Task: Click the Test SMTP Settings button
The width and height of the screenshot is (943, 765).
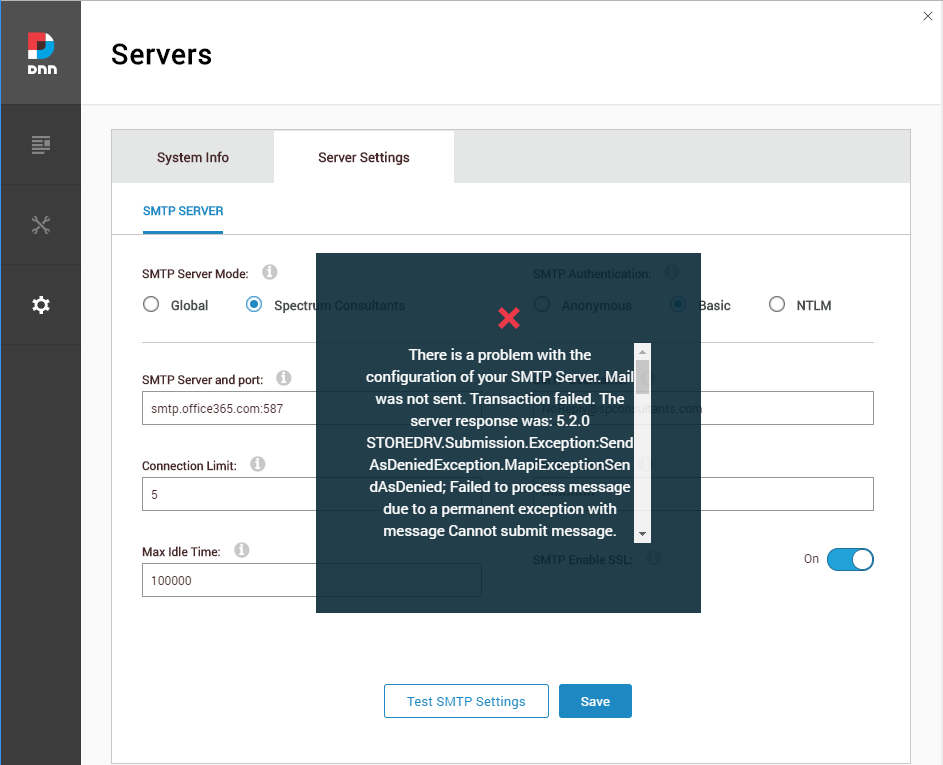Action: (466, 701)
